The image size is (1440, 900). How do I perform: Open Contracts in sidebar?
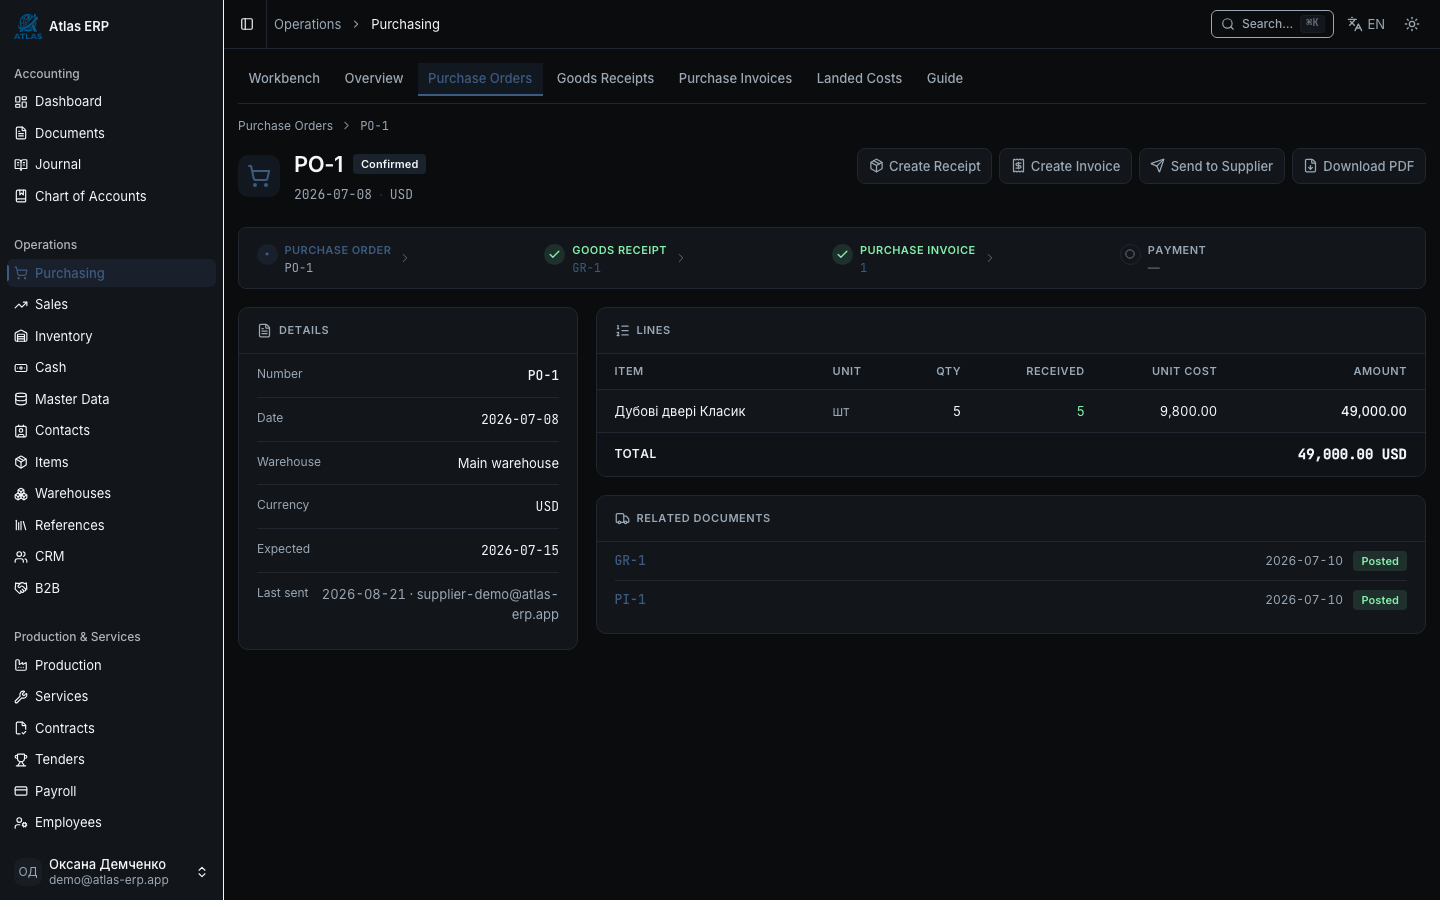click(111, 728)
